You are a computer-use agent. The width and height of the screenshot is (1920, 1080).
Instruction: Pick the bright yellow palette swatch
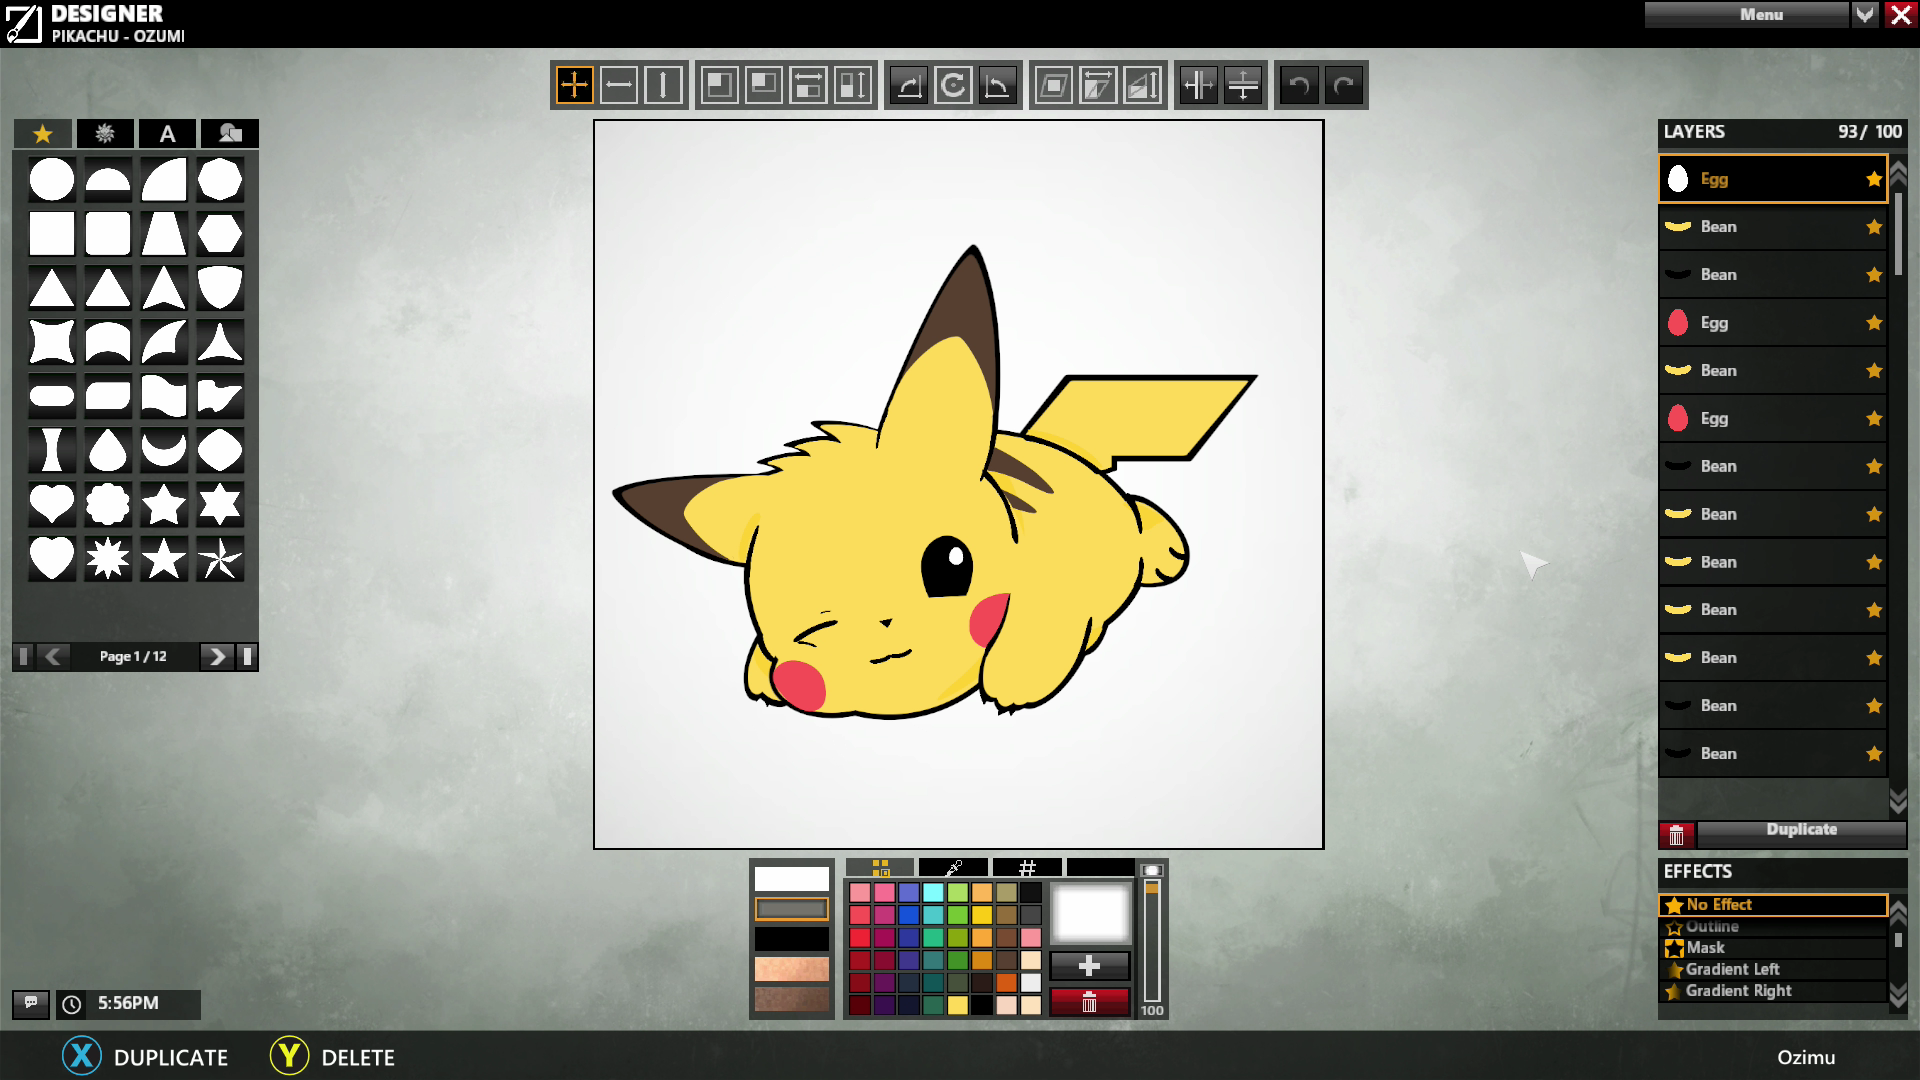click(982, 915)
